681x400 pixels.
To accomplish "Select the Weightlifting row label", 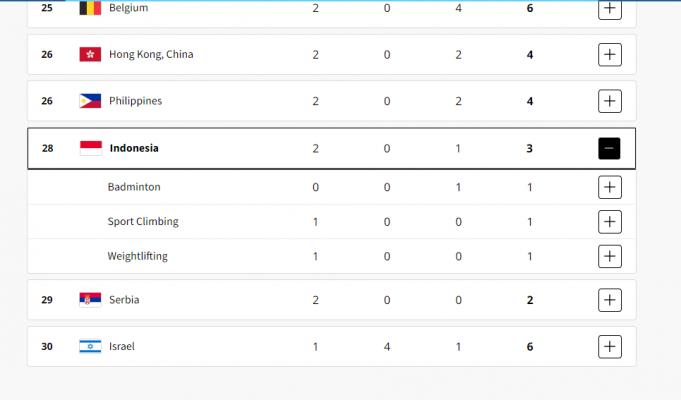I will pyautogui.click(x=137, y=256).
